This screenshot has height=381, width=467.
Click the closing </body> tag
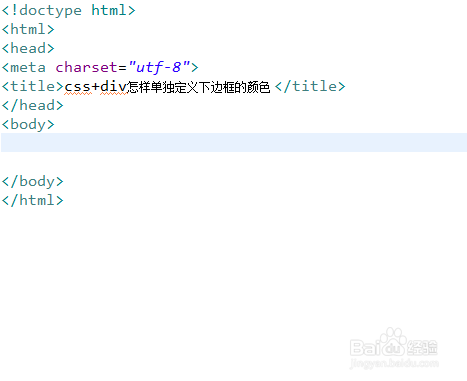pos(32,182)
